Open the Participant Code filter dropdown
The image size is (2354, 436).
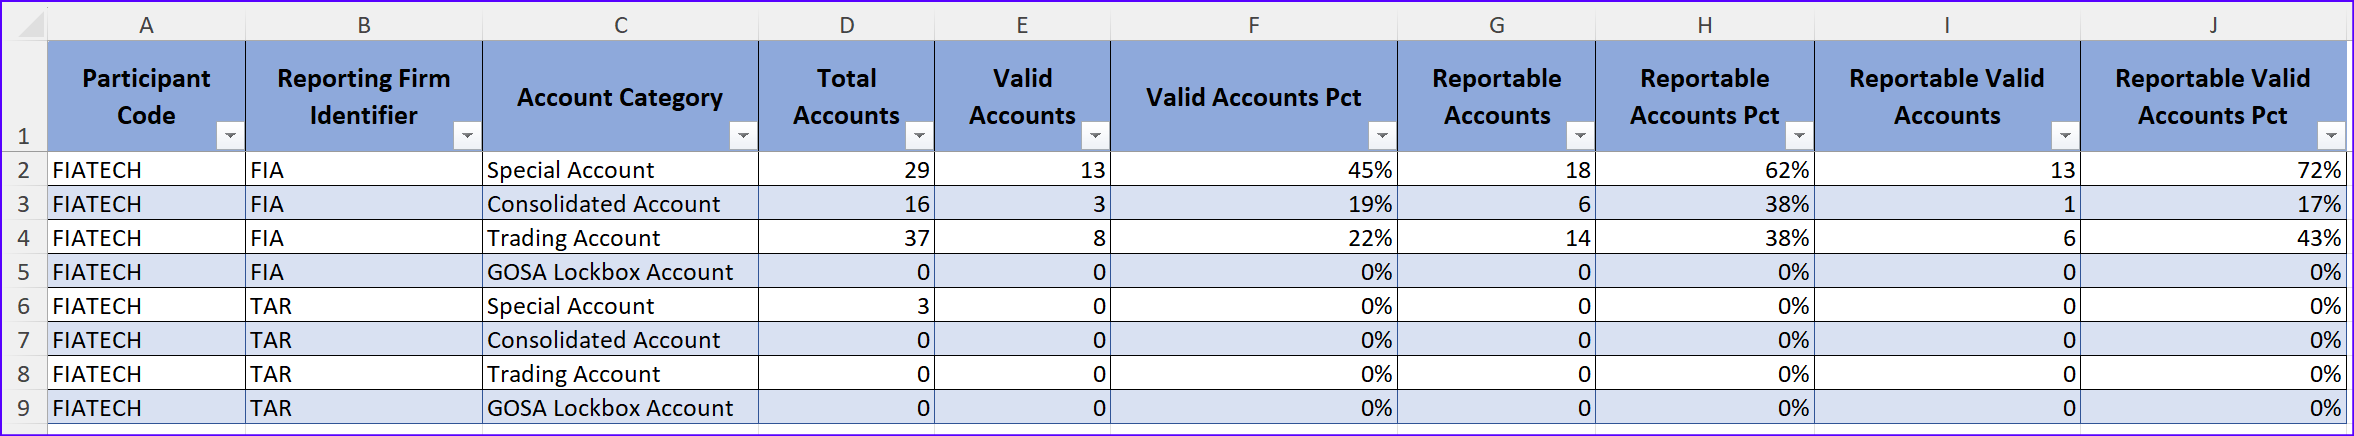230,135
